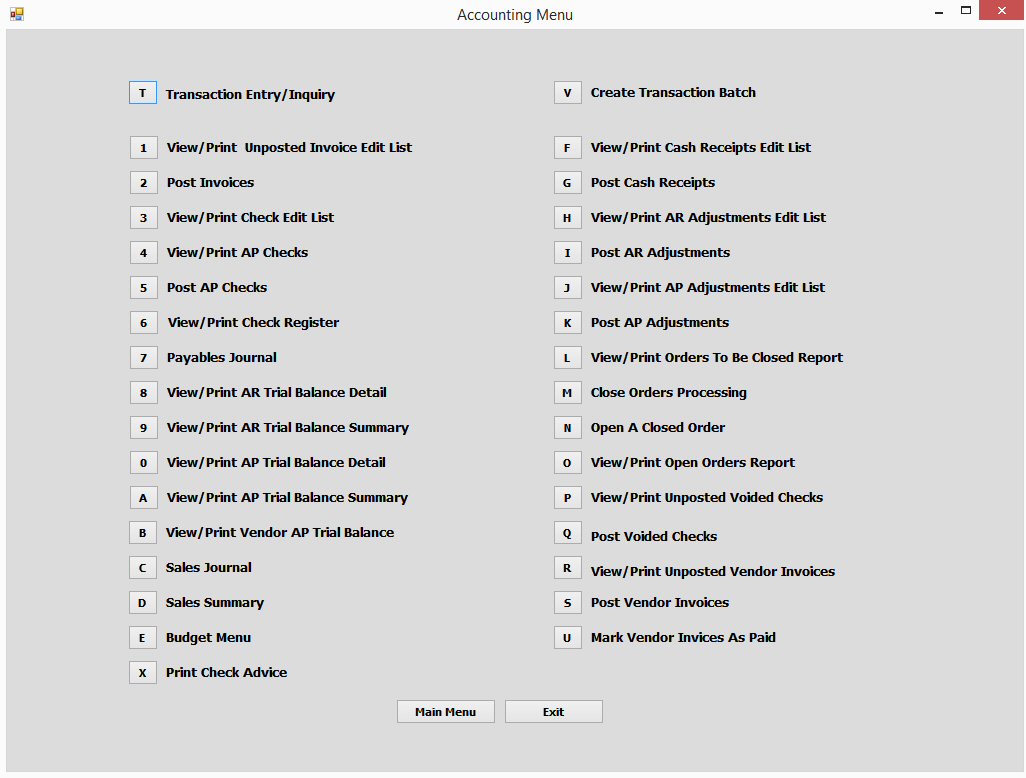Minimize the Accounting Menu window
Image resolution: width=1026 pixels, height=778 pixels.
(939, 12)
